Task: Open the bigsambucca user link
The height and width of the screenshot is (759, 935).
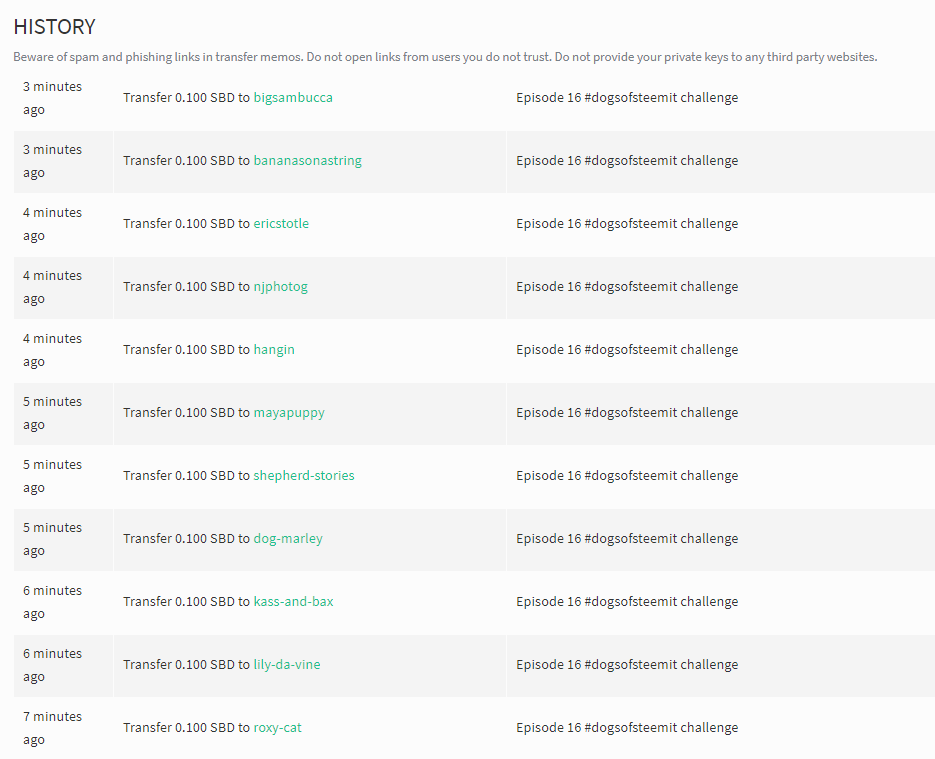Action: (x=293, y=98)
